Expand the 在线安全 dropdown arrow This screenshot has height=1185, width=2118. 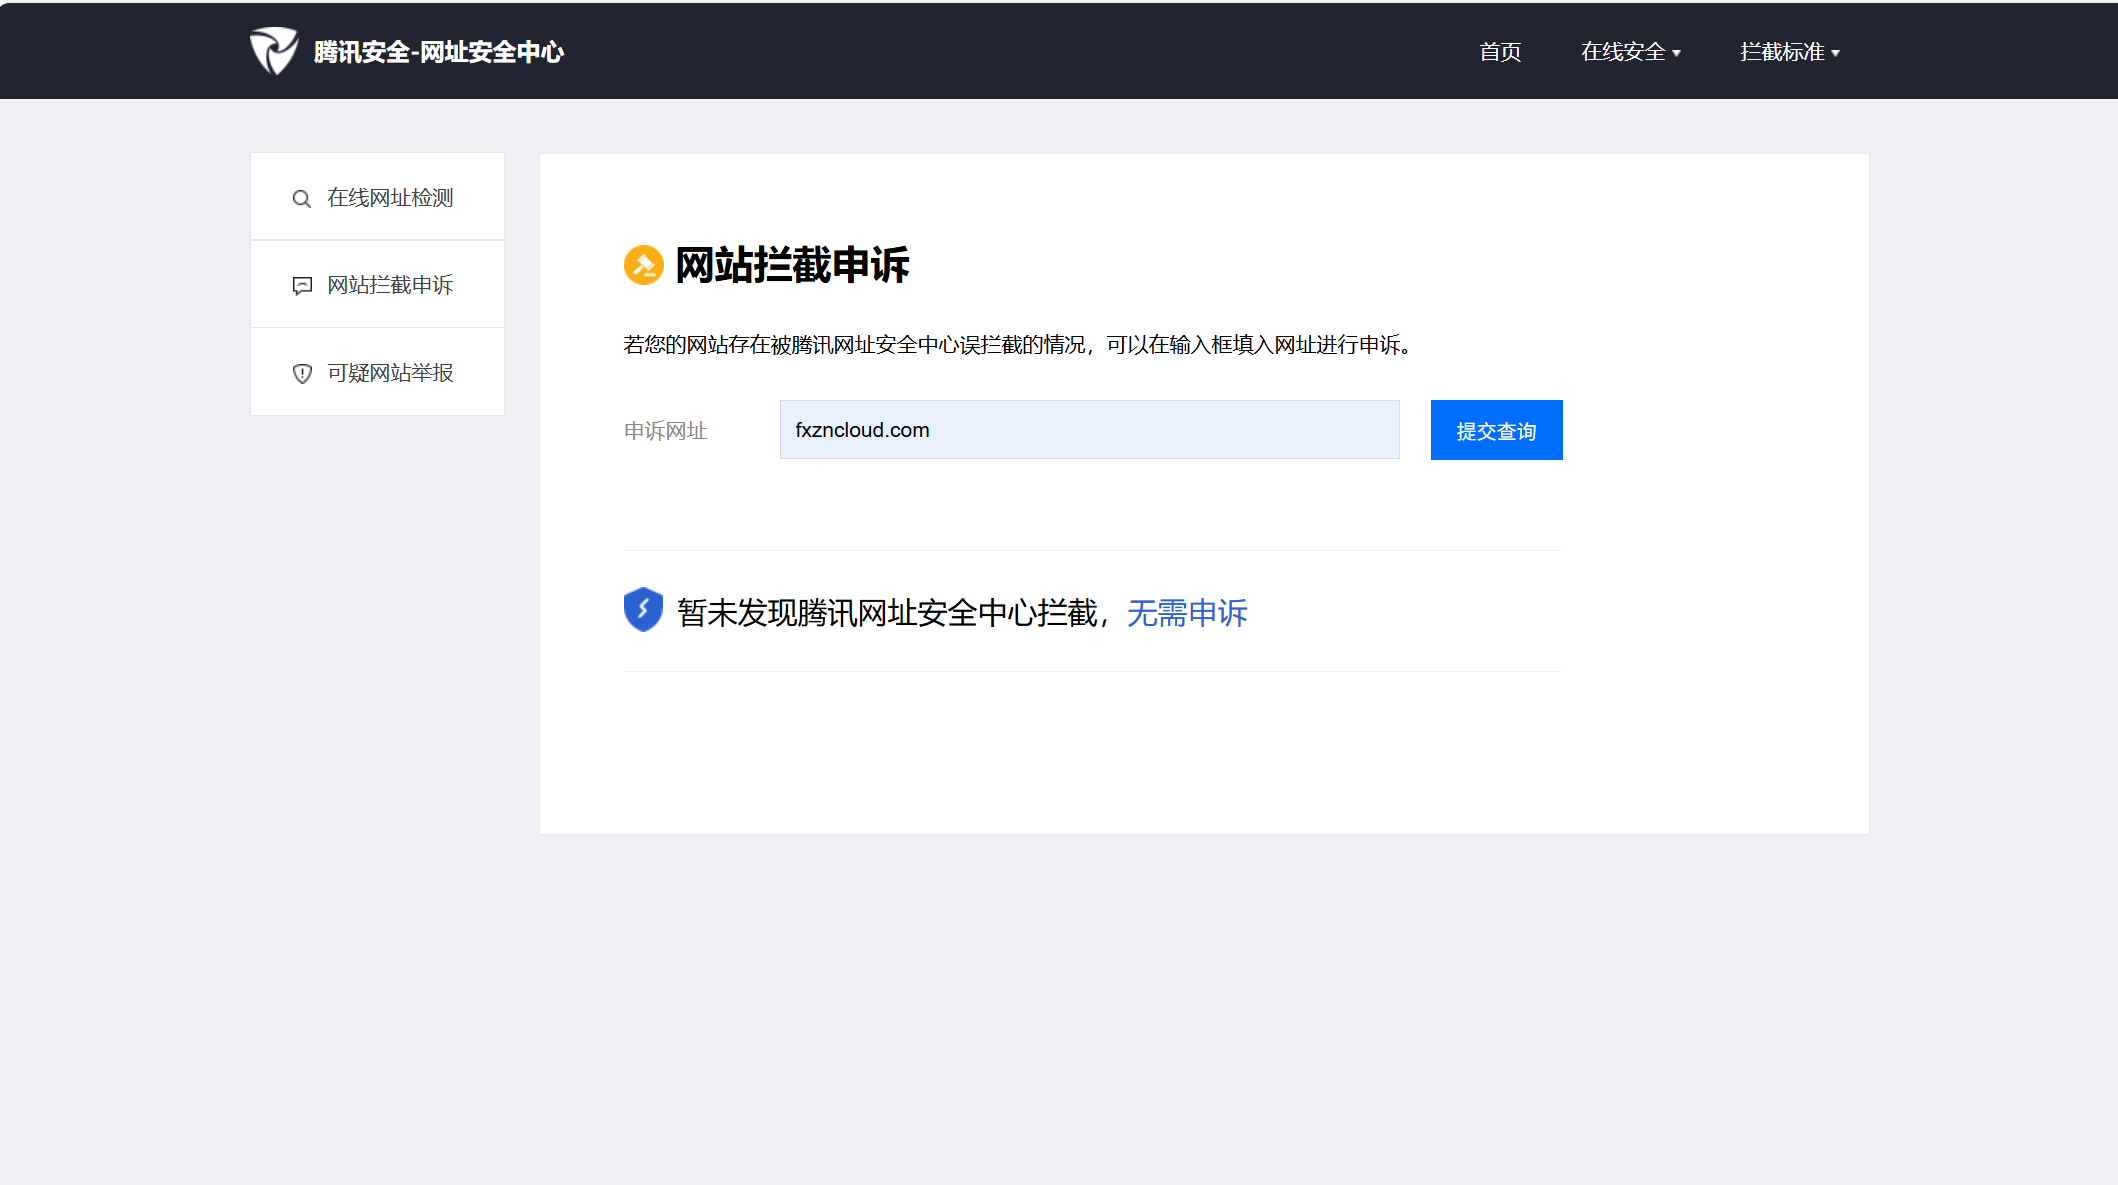(x=1677, y=53)
